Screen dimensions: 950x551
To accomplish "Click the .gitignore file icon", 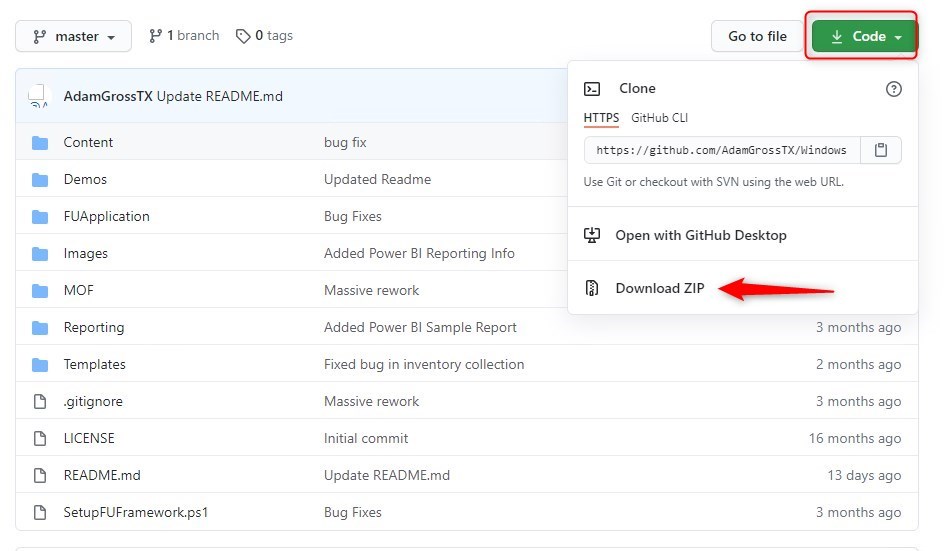I will click(40, 401).
